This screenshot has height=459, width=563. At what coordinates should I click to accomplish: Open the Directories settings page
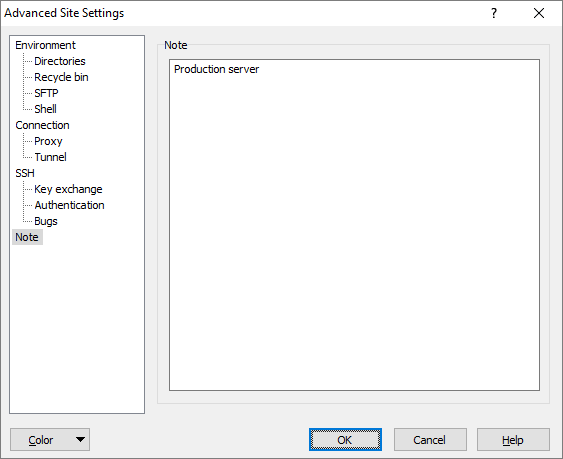[x=60, y=61]
